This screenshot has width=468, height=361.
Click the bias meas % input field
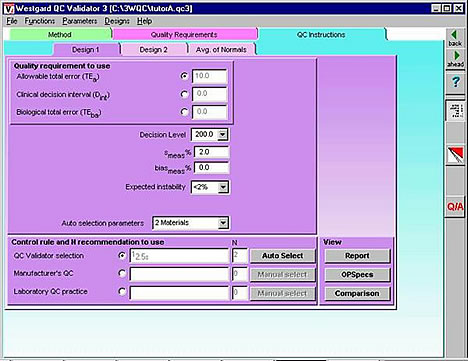click(x=212, y=168)
